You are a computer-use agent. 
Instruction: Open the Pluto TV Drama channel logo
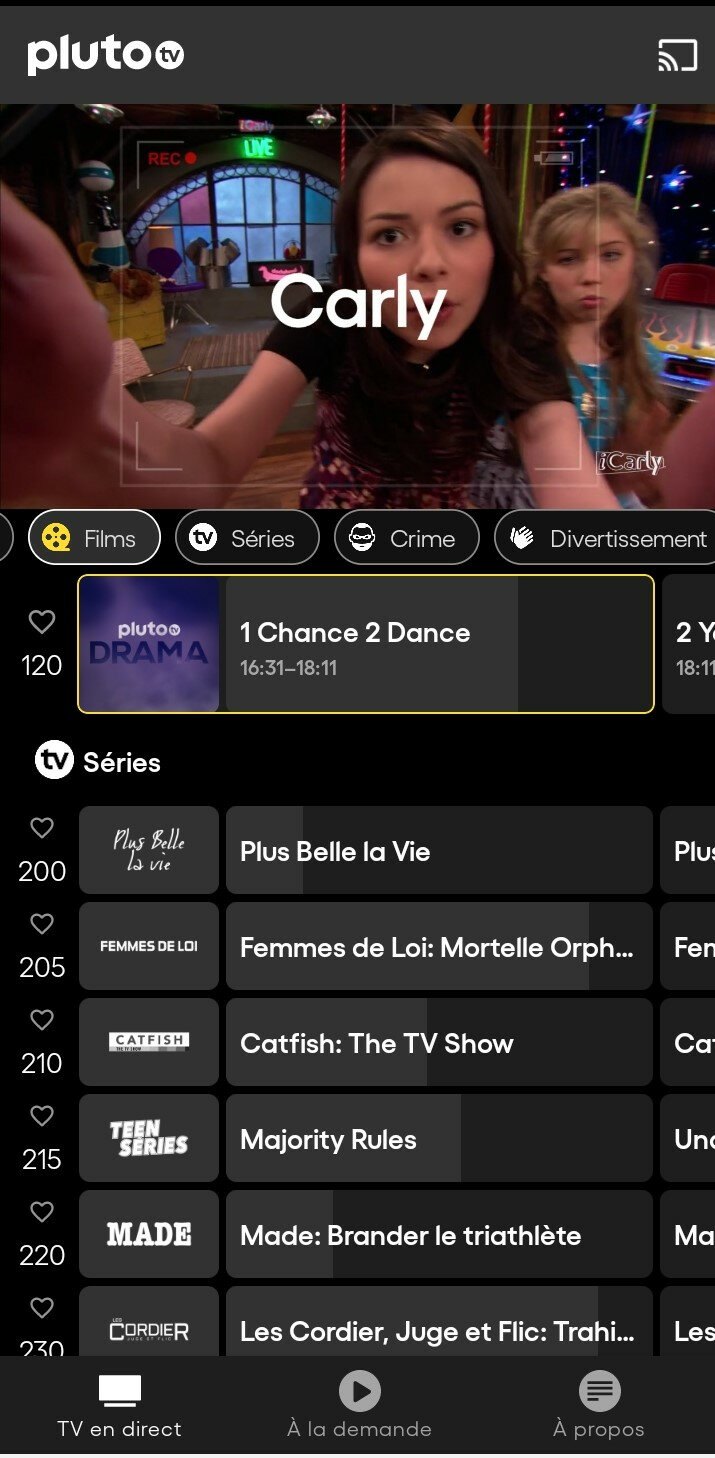149,644
